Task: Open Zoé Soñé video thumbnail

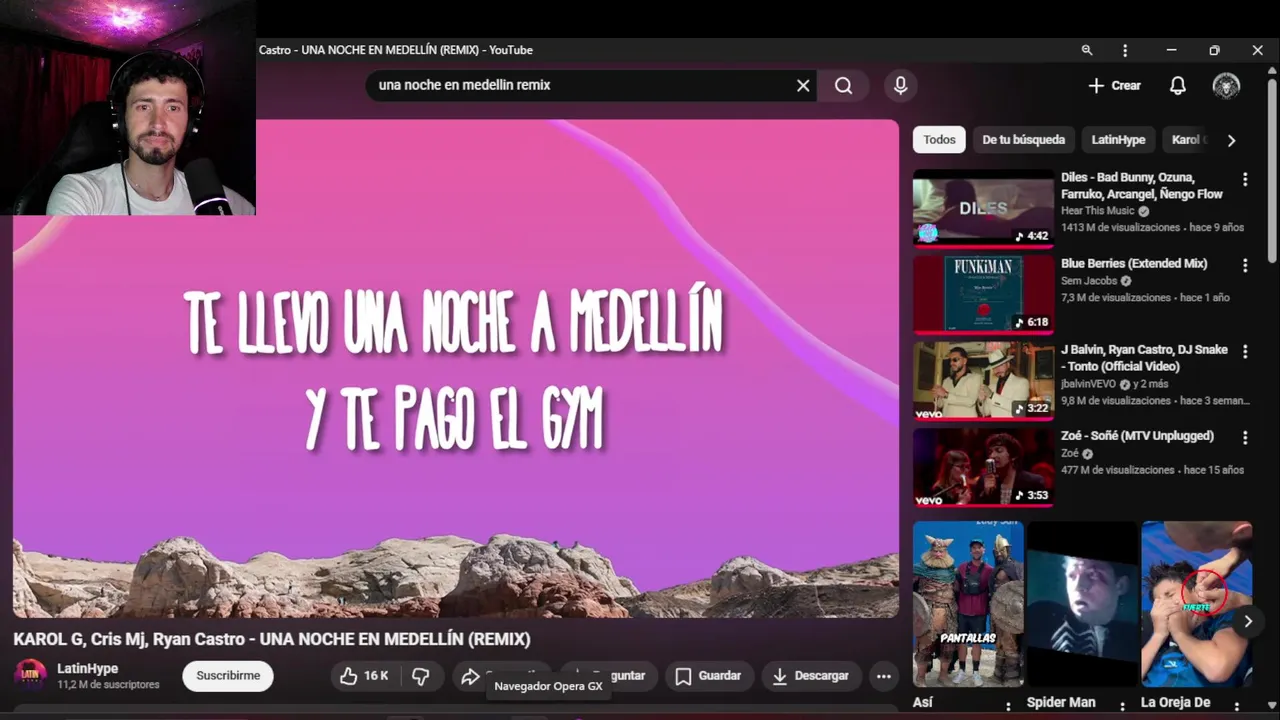Action: click(983, 467)
